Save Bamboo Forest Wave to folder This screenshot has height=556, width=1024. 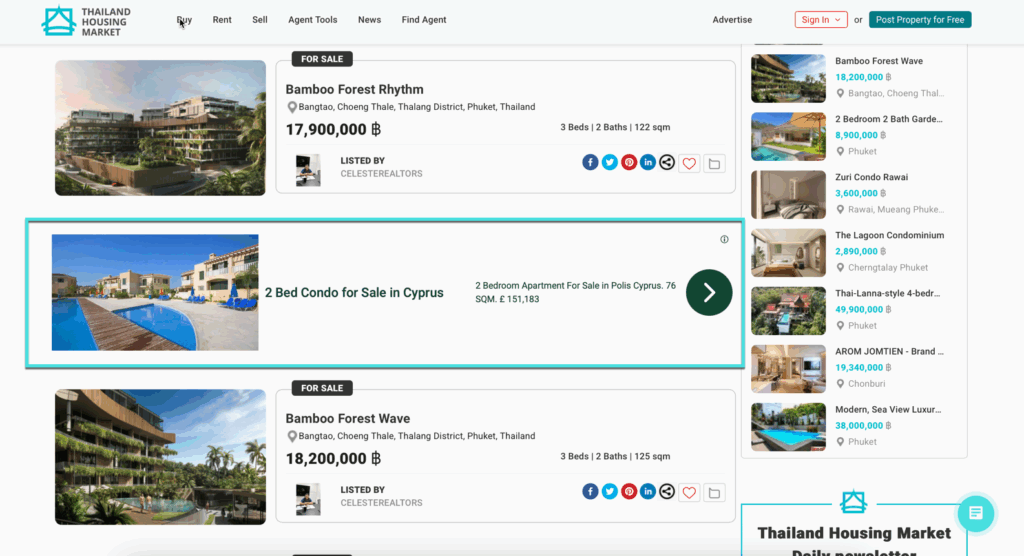click(x=714, y=492)
